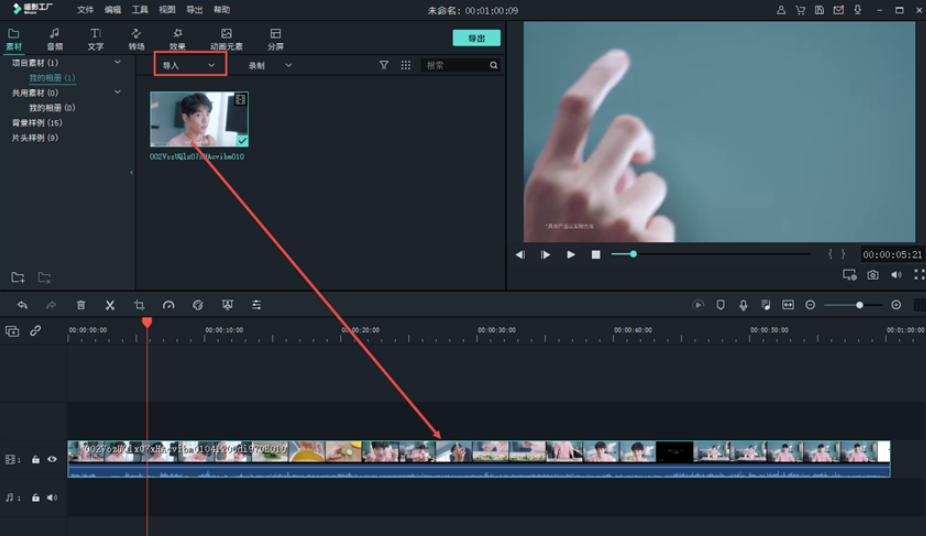Click the timeline zoom slider handle
926x536 pixels.
[x=859, y=305]
